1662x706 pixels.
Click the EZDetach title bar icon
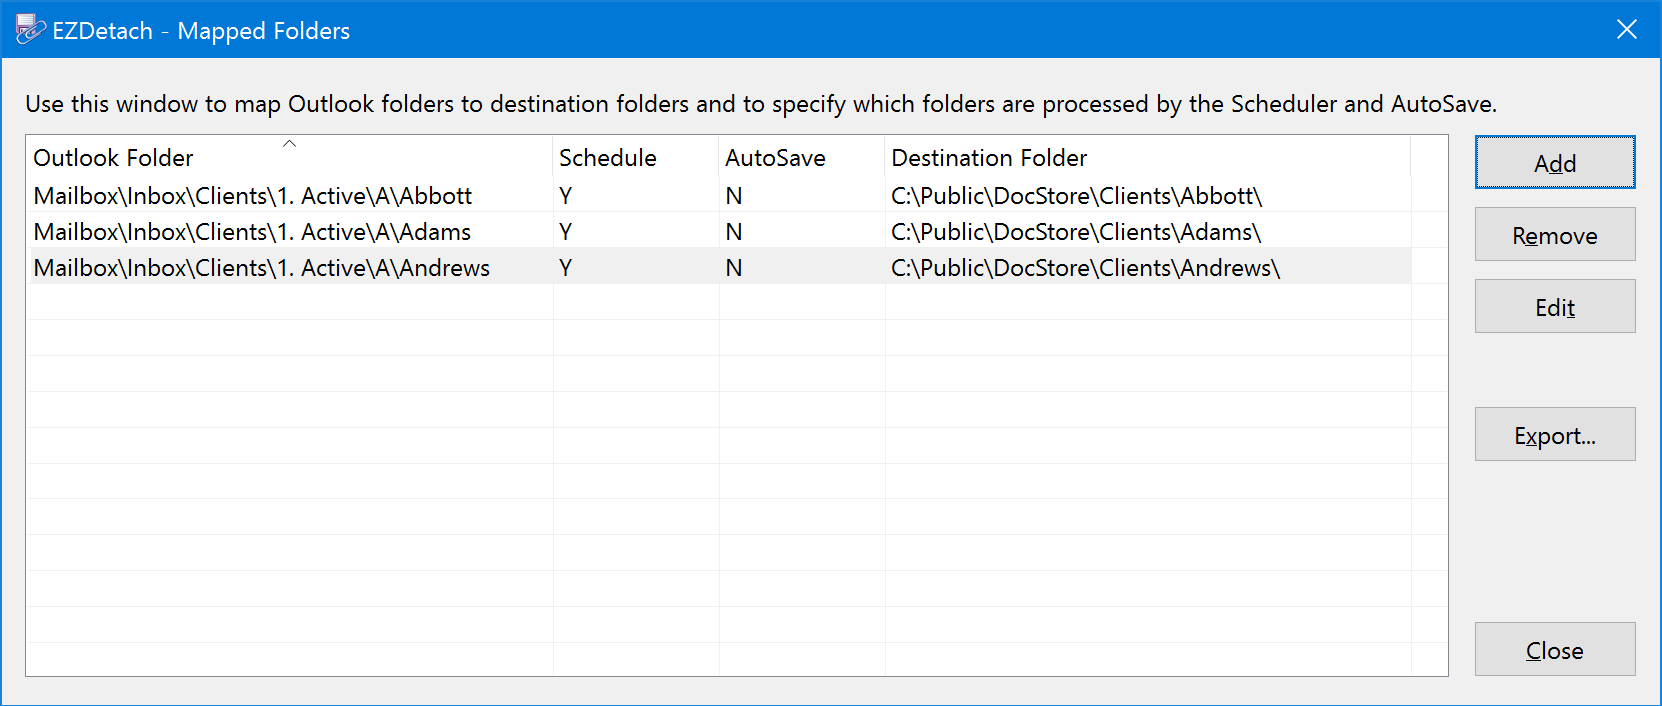point(30,30)
